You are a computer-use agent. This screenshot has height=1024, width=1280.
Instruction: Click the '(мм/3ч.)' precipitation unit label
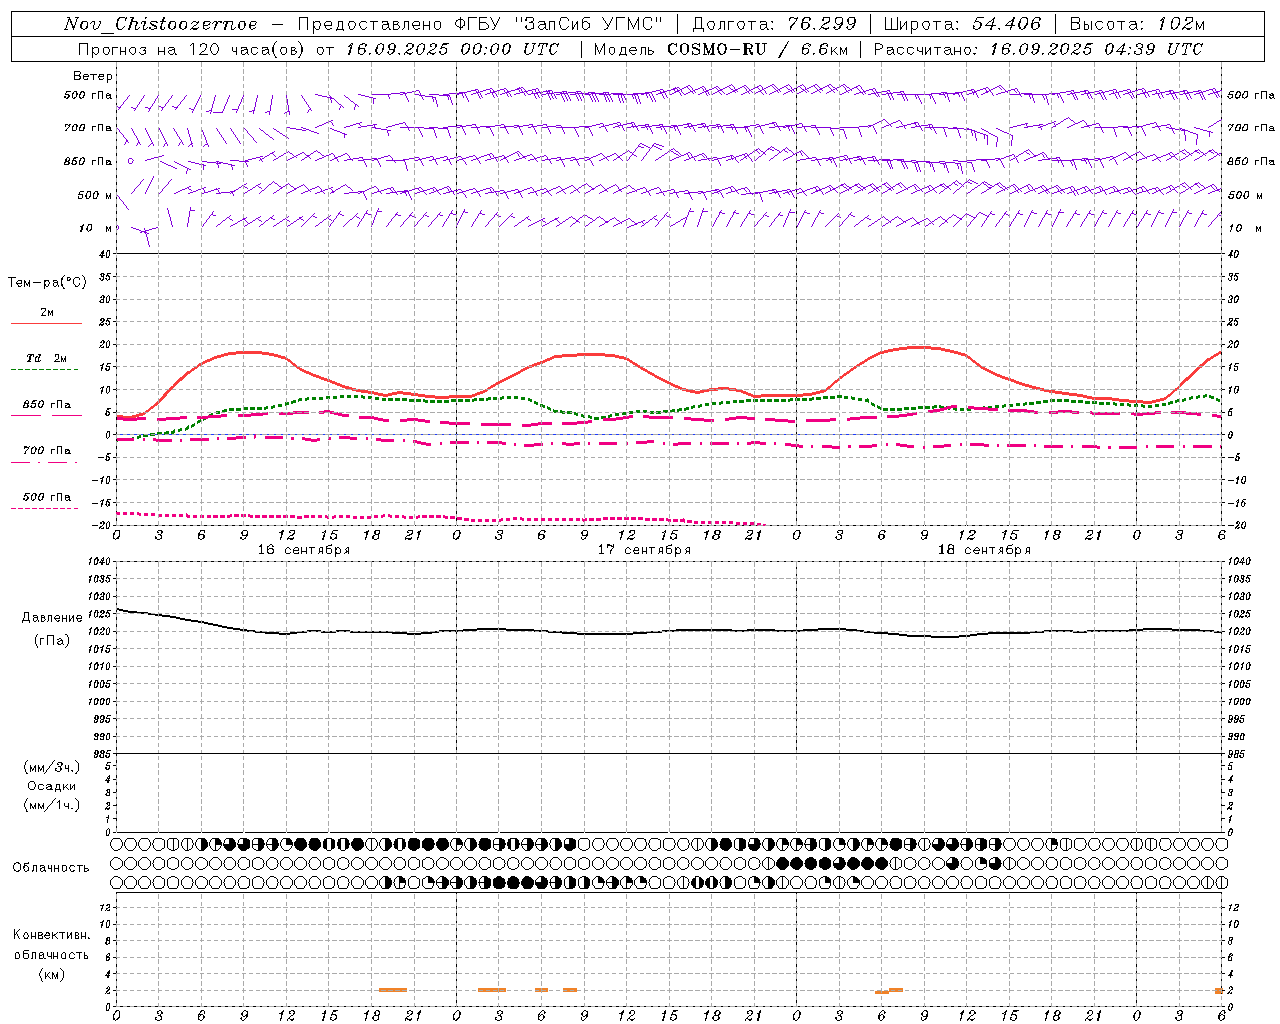[x=51, y=767]
